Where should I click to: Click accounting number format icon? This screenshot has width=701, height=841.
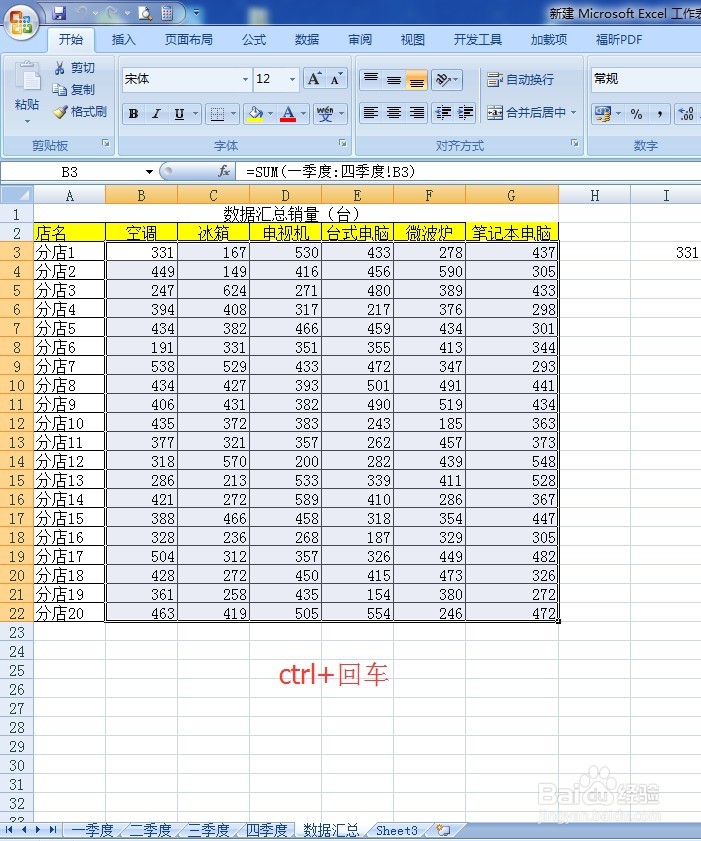[x=603, y=114]
